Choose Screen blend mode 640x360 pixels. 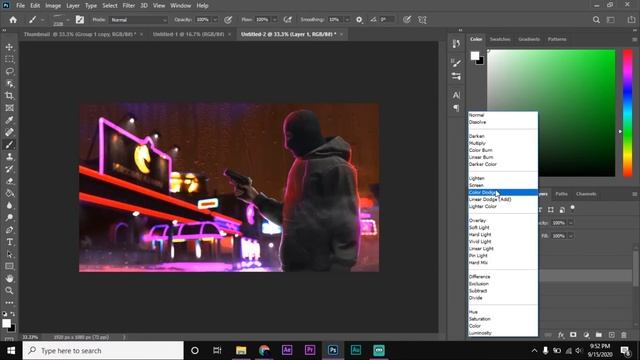503,185
